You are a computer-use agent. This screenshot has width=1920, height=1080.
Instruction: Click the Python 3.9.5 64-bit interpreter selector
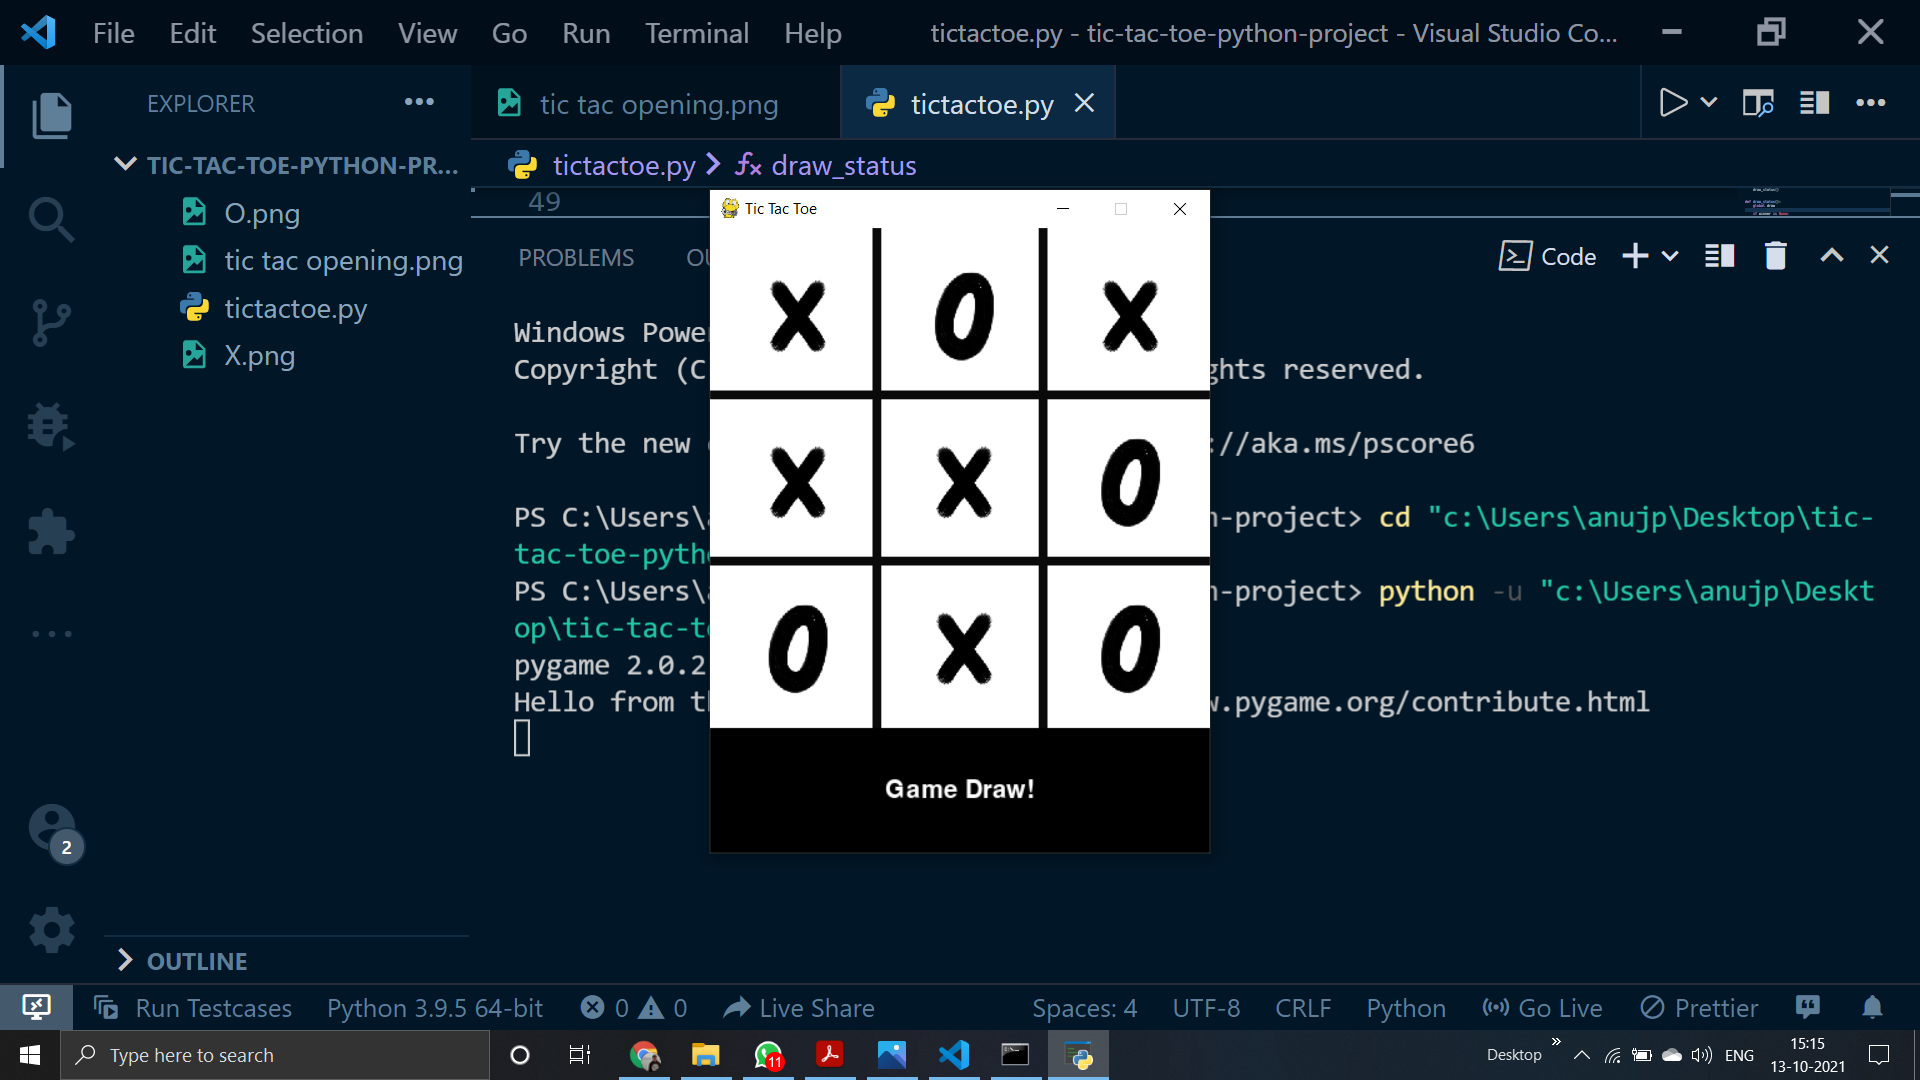(x=434, y=1008)
